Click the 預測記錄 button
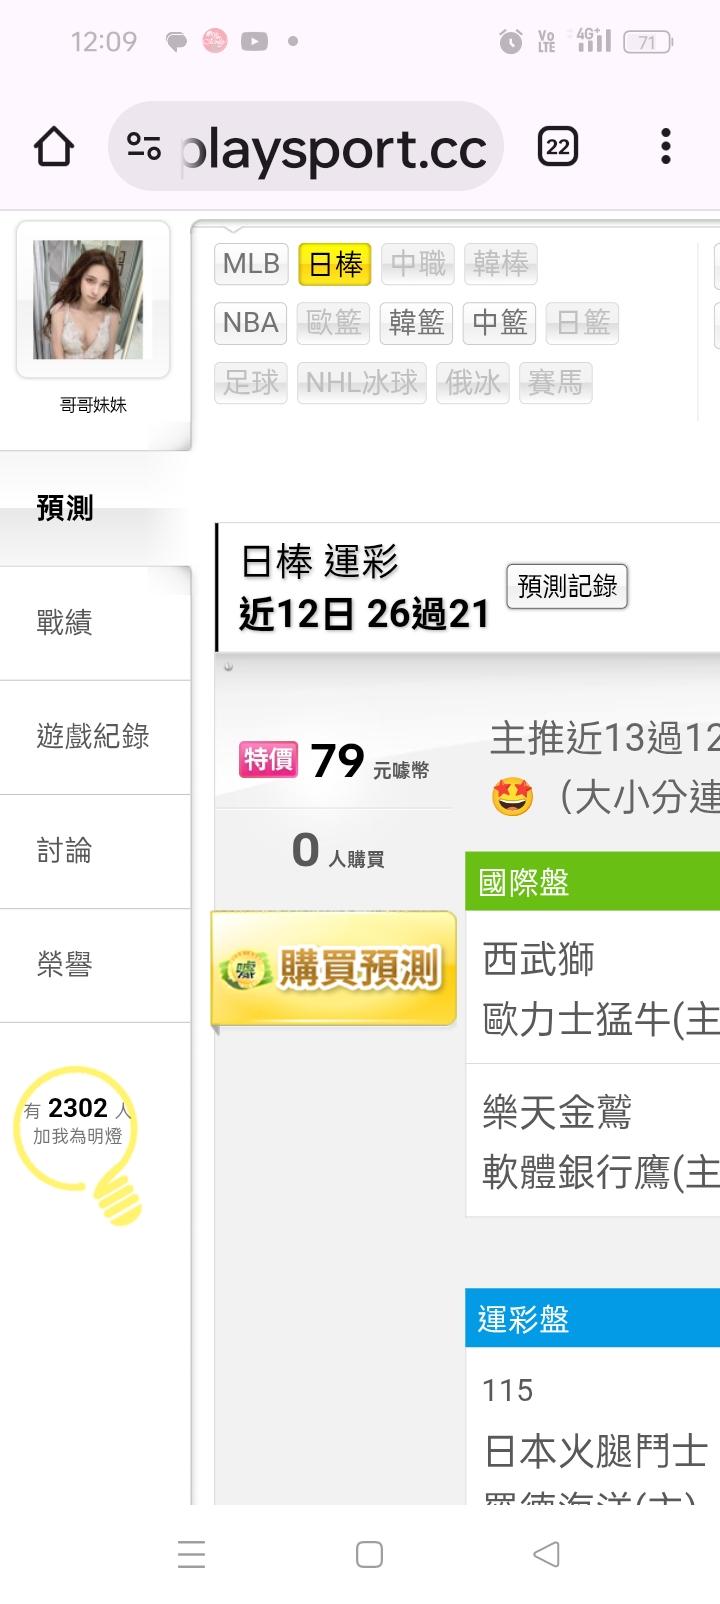720x1604 pixels. tap(567, 586)
